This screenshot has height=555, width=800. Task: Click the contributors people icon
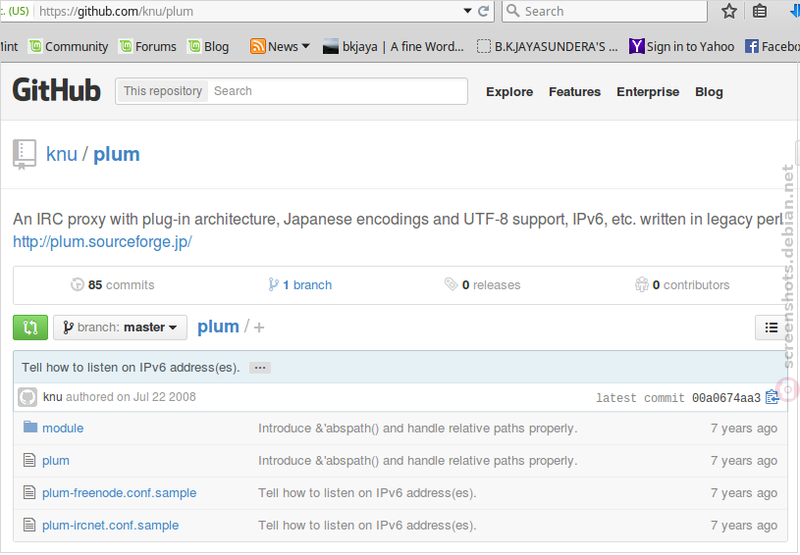(641, 284)
